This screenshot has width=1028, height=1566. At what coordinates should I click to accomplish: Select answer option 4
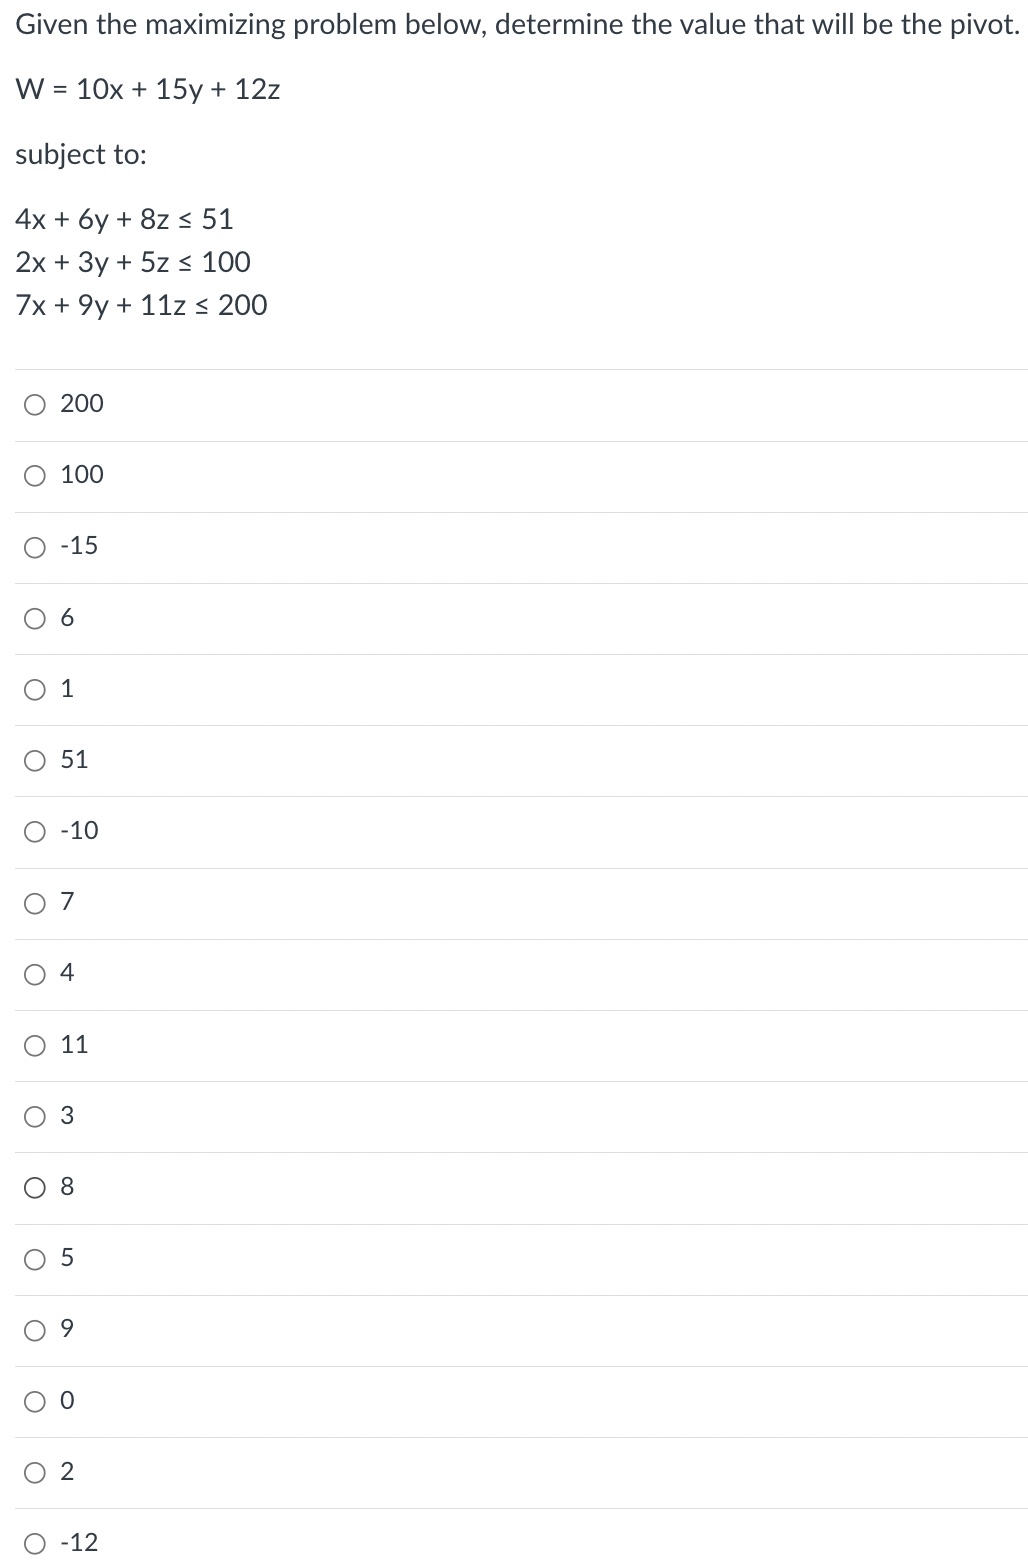[x=35, y=973]
